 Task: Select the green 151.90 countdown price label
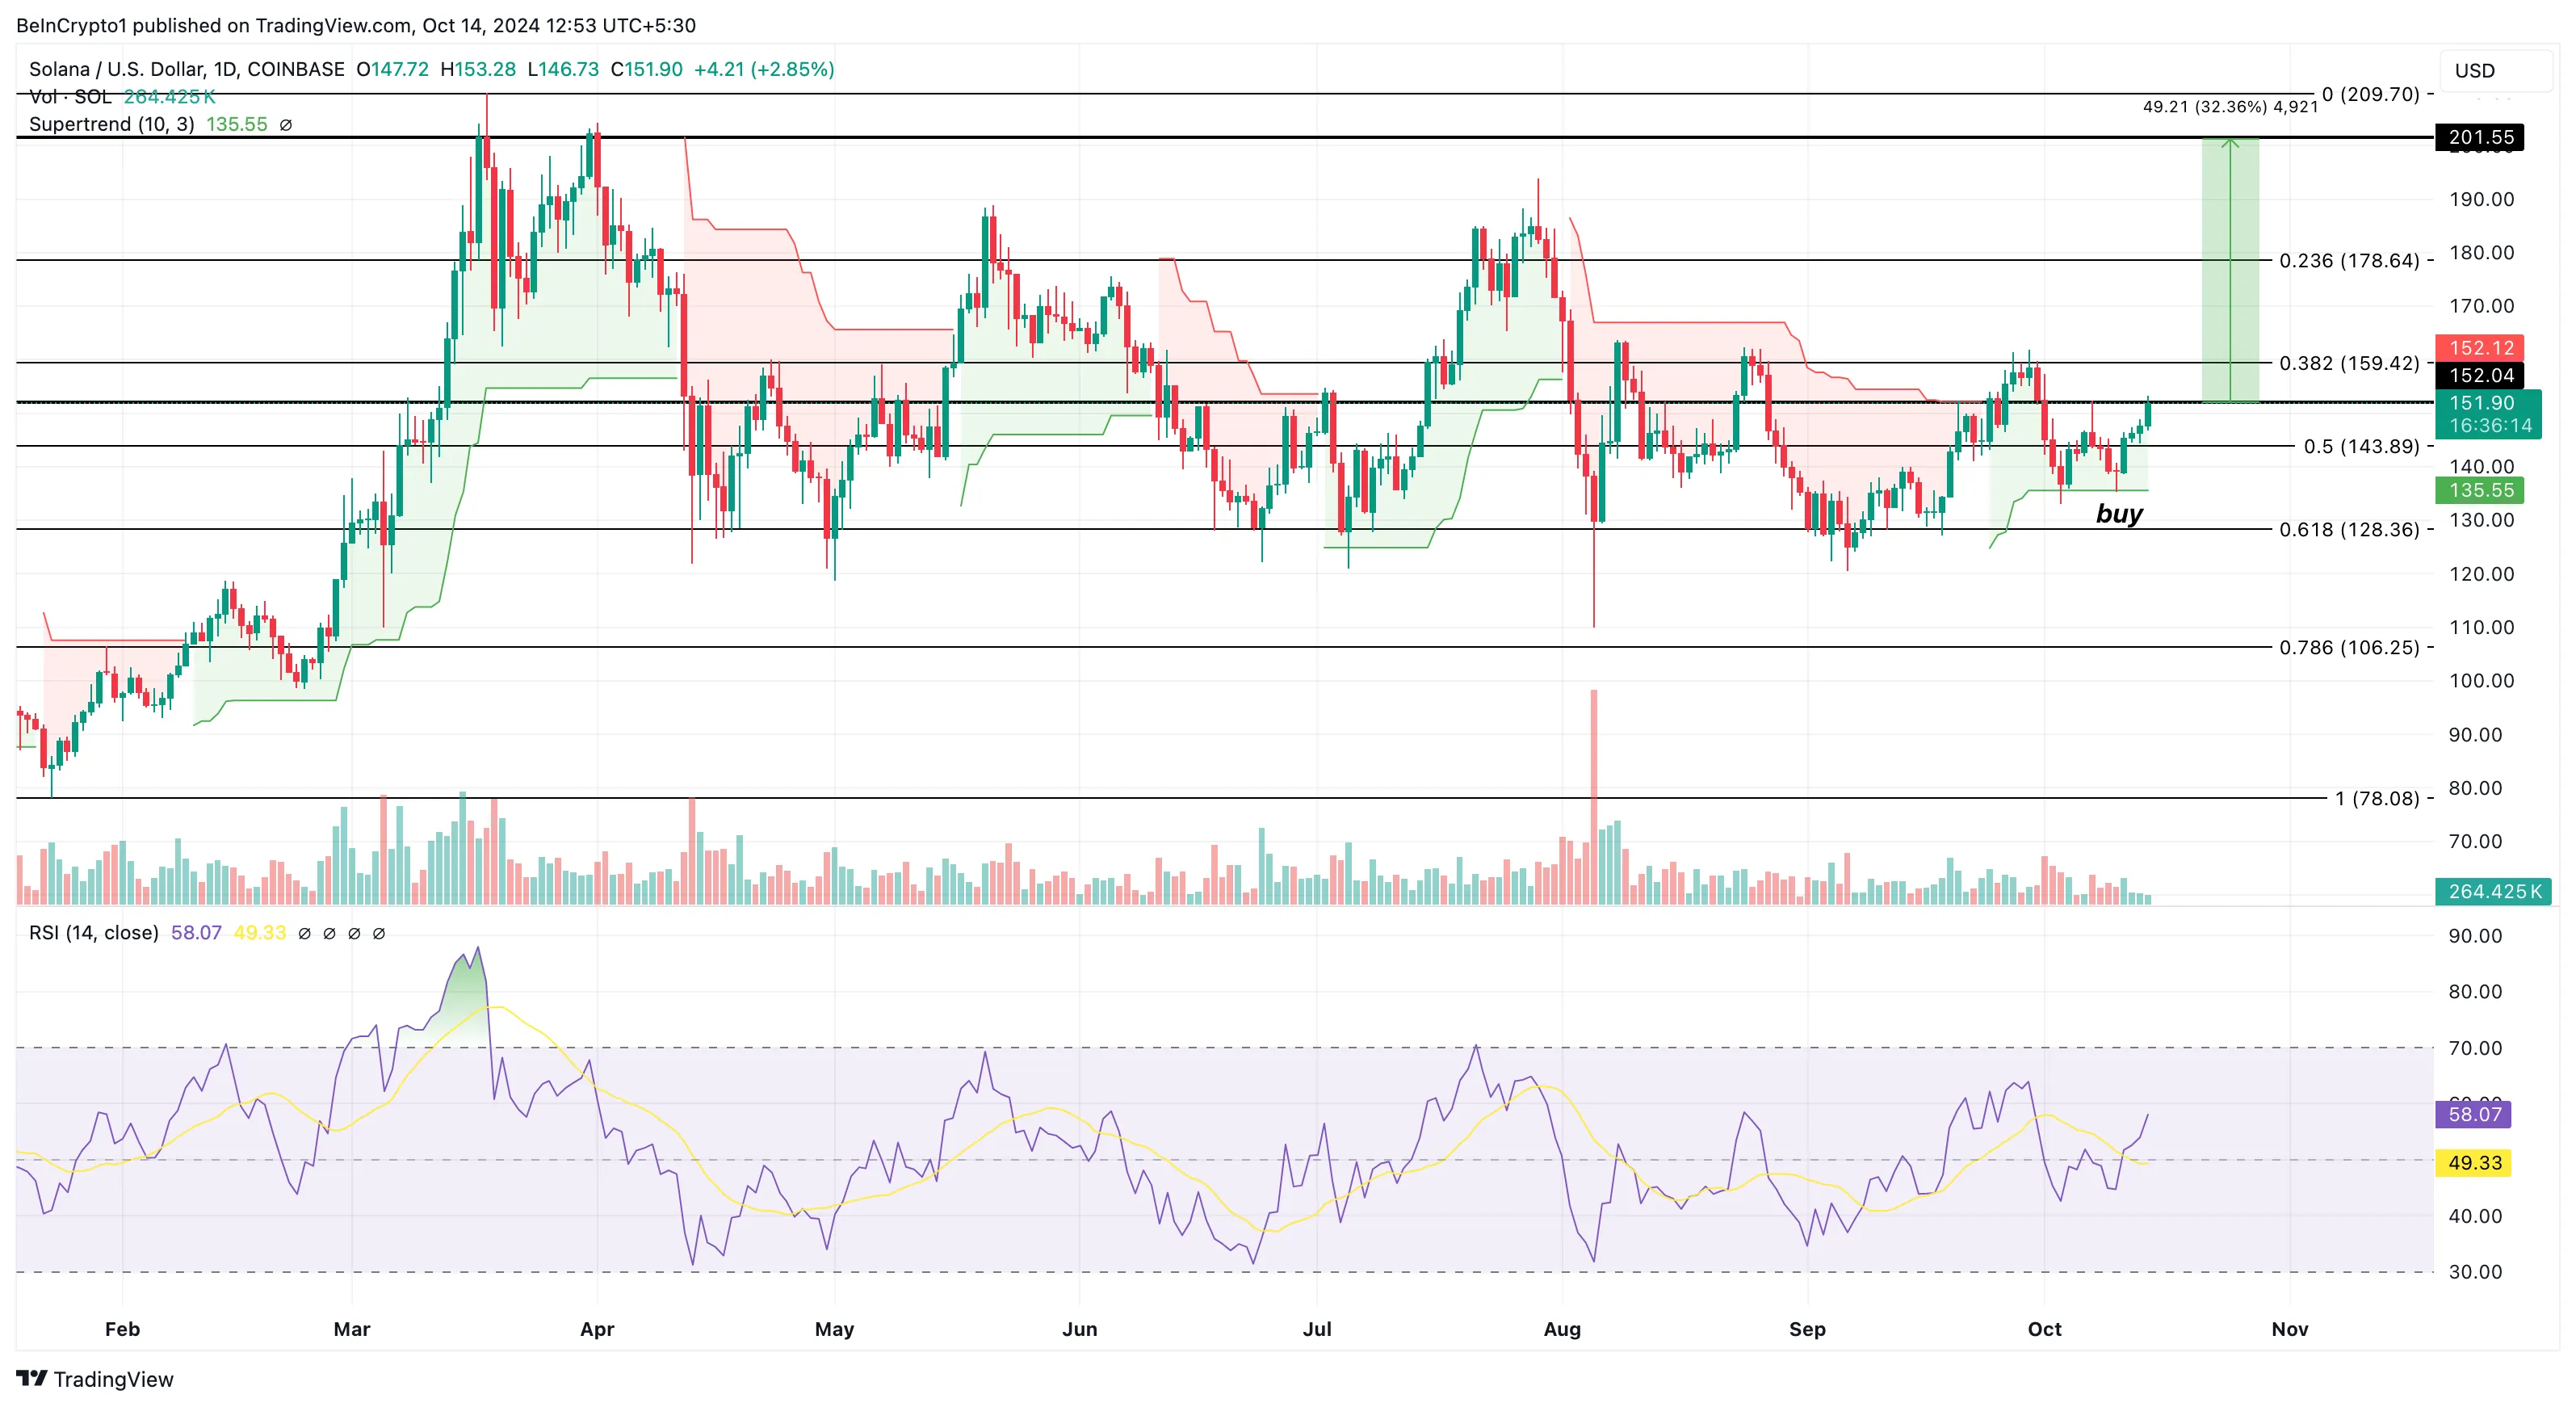(2487, 414)
